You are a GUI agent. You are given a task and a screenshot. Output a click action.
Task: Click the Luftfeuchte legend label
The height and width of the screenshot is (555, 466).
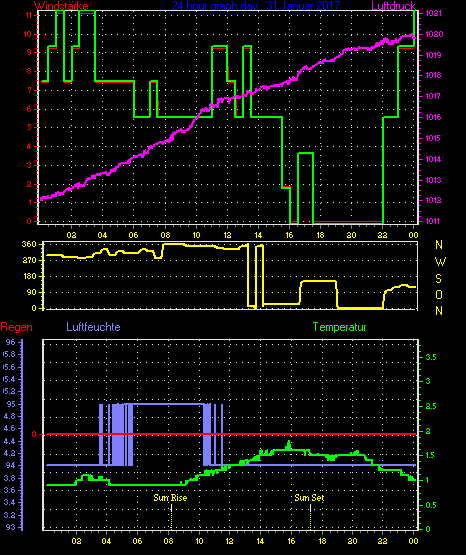pyautogui.click(x=93, y=327)
